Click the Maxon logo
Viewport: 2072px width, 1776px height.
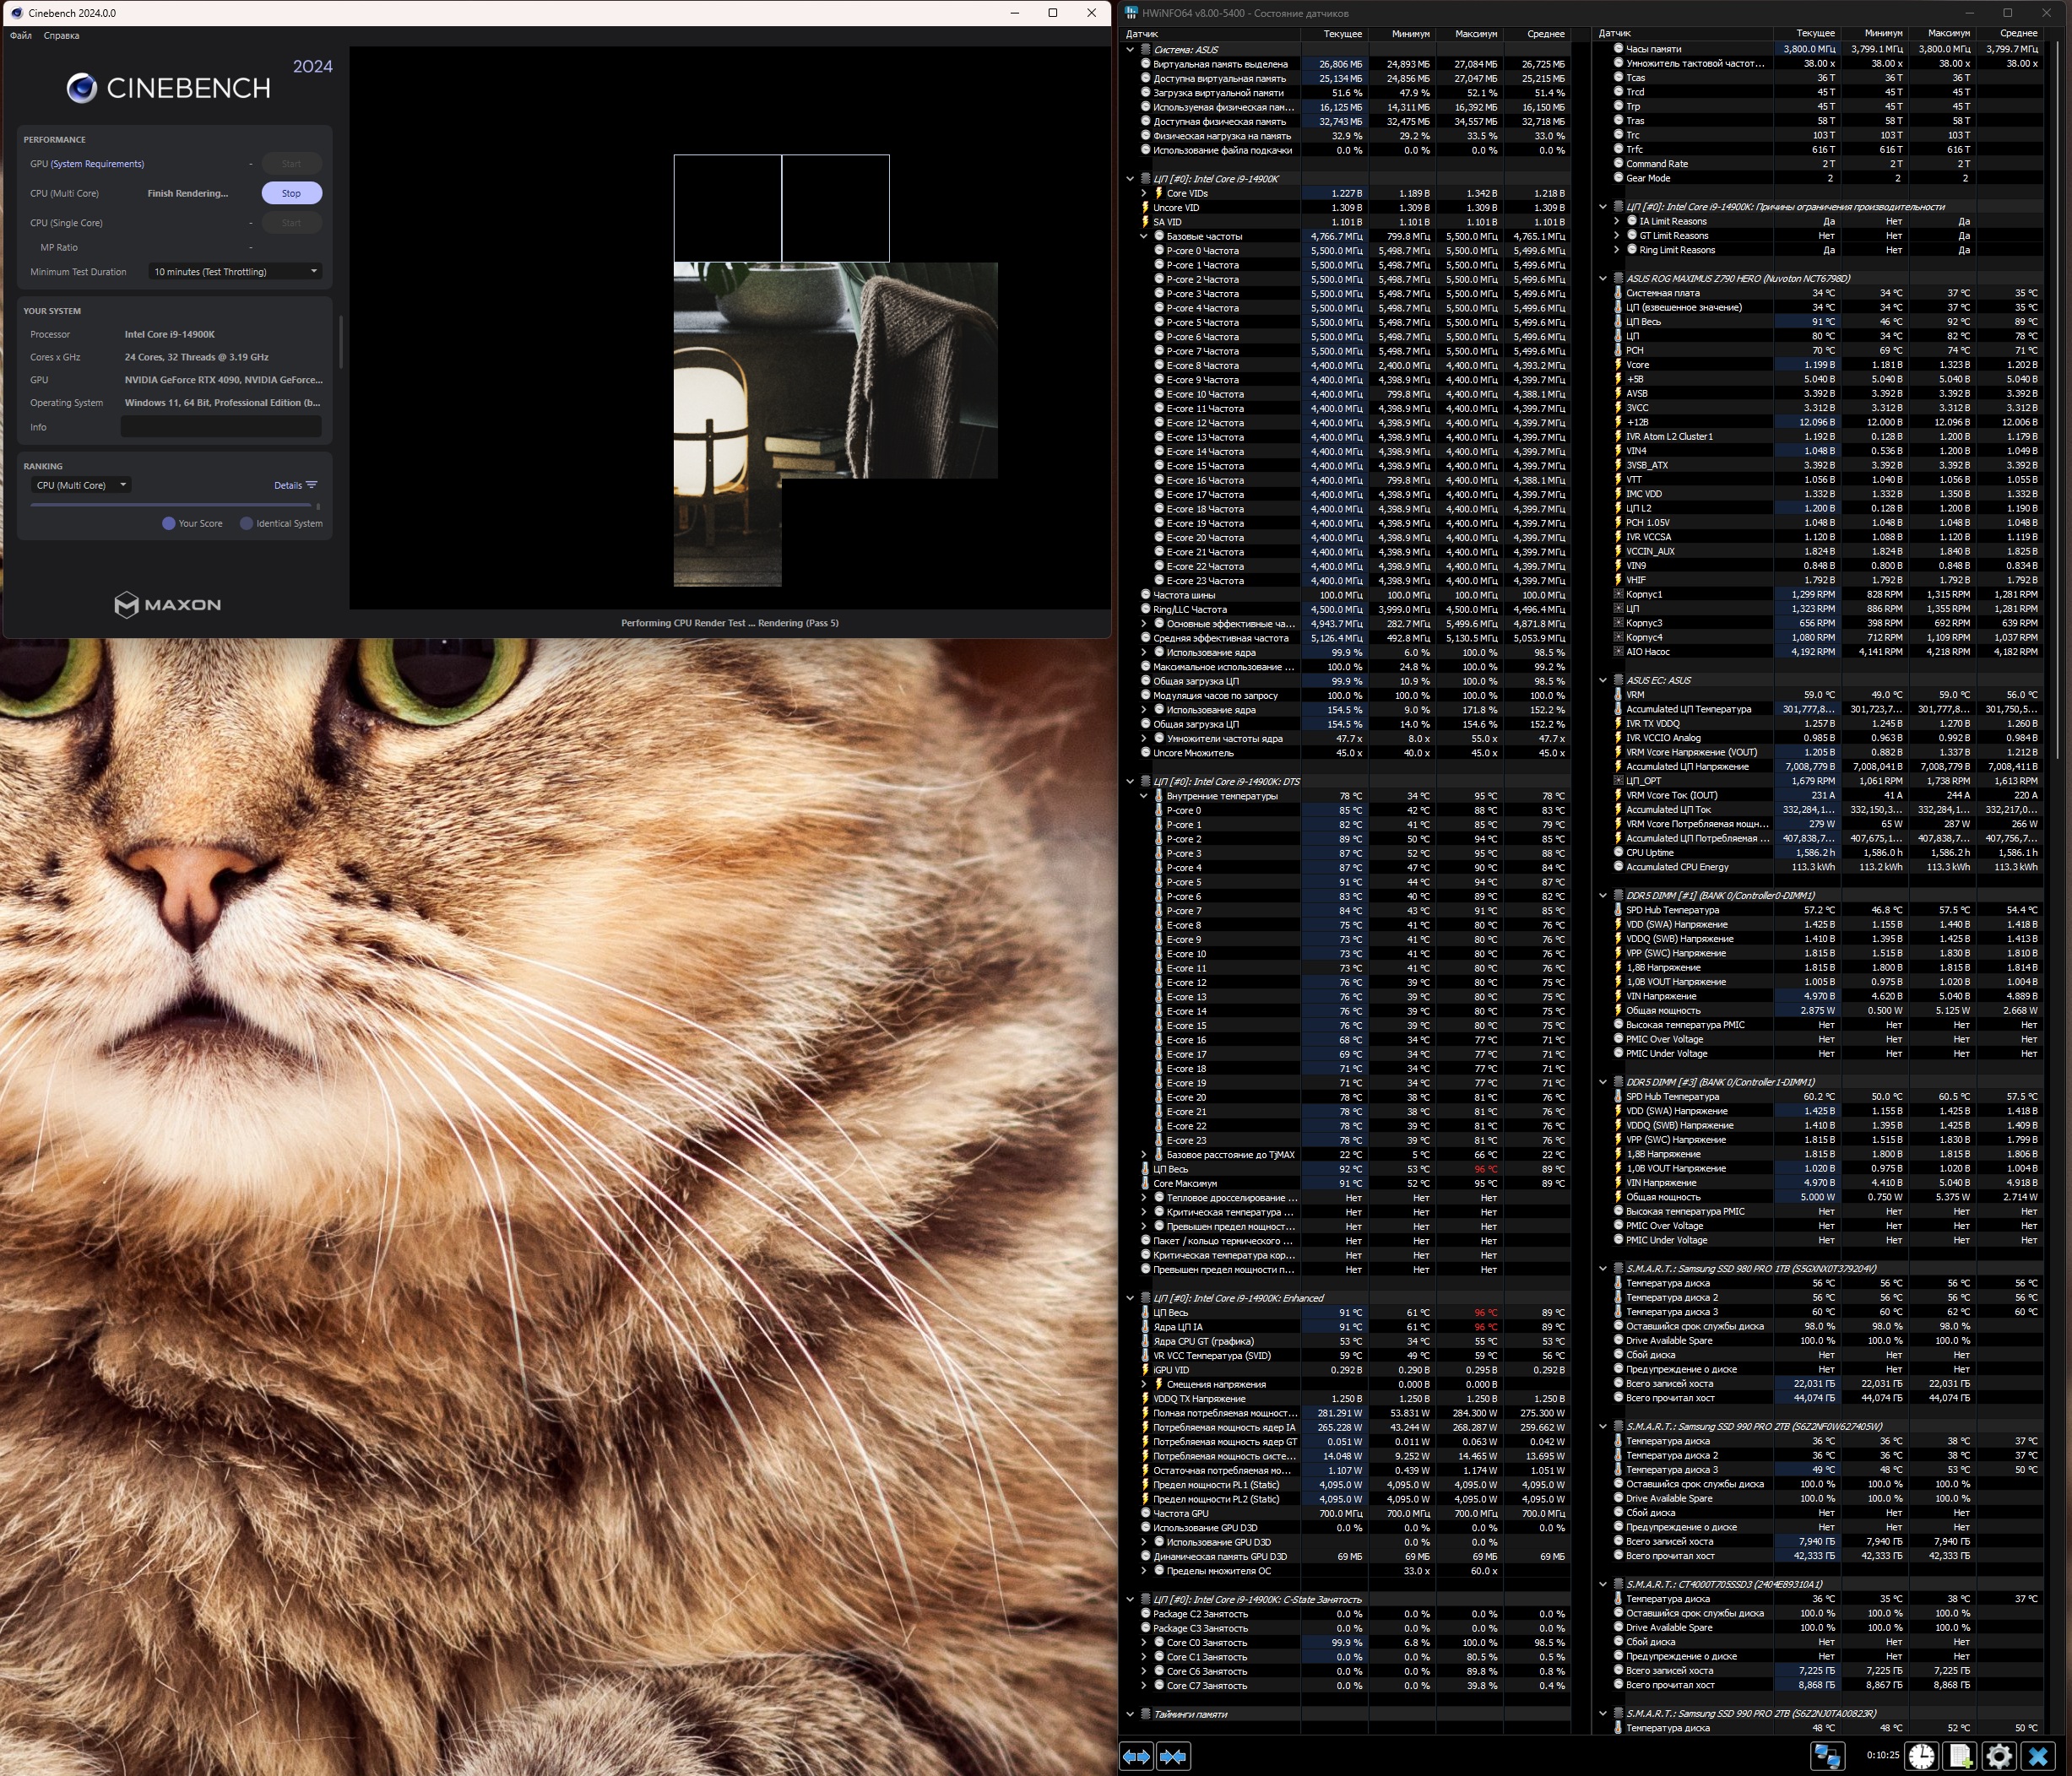coord(167,604)
